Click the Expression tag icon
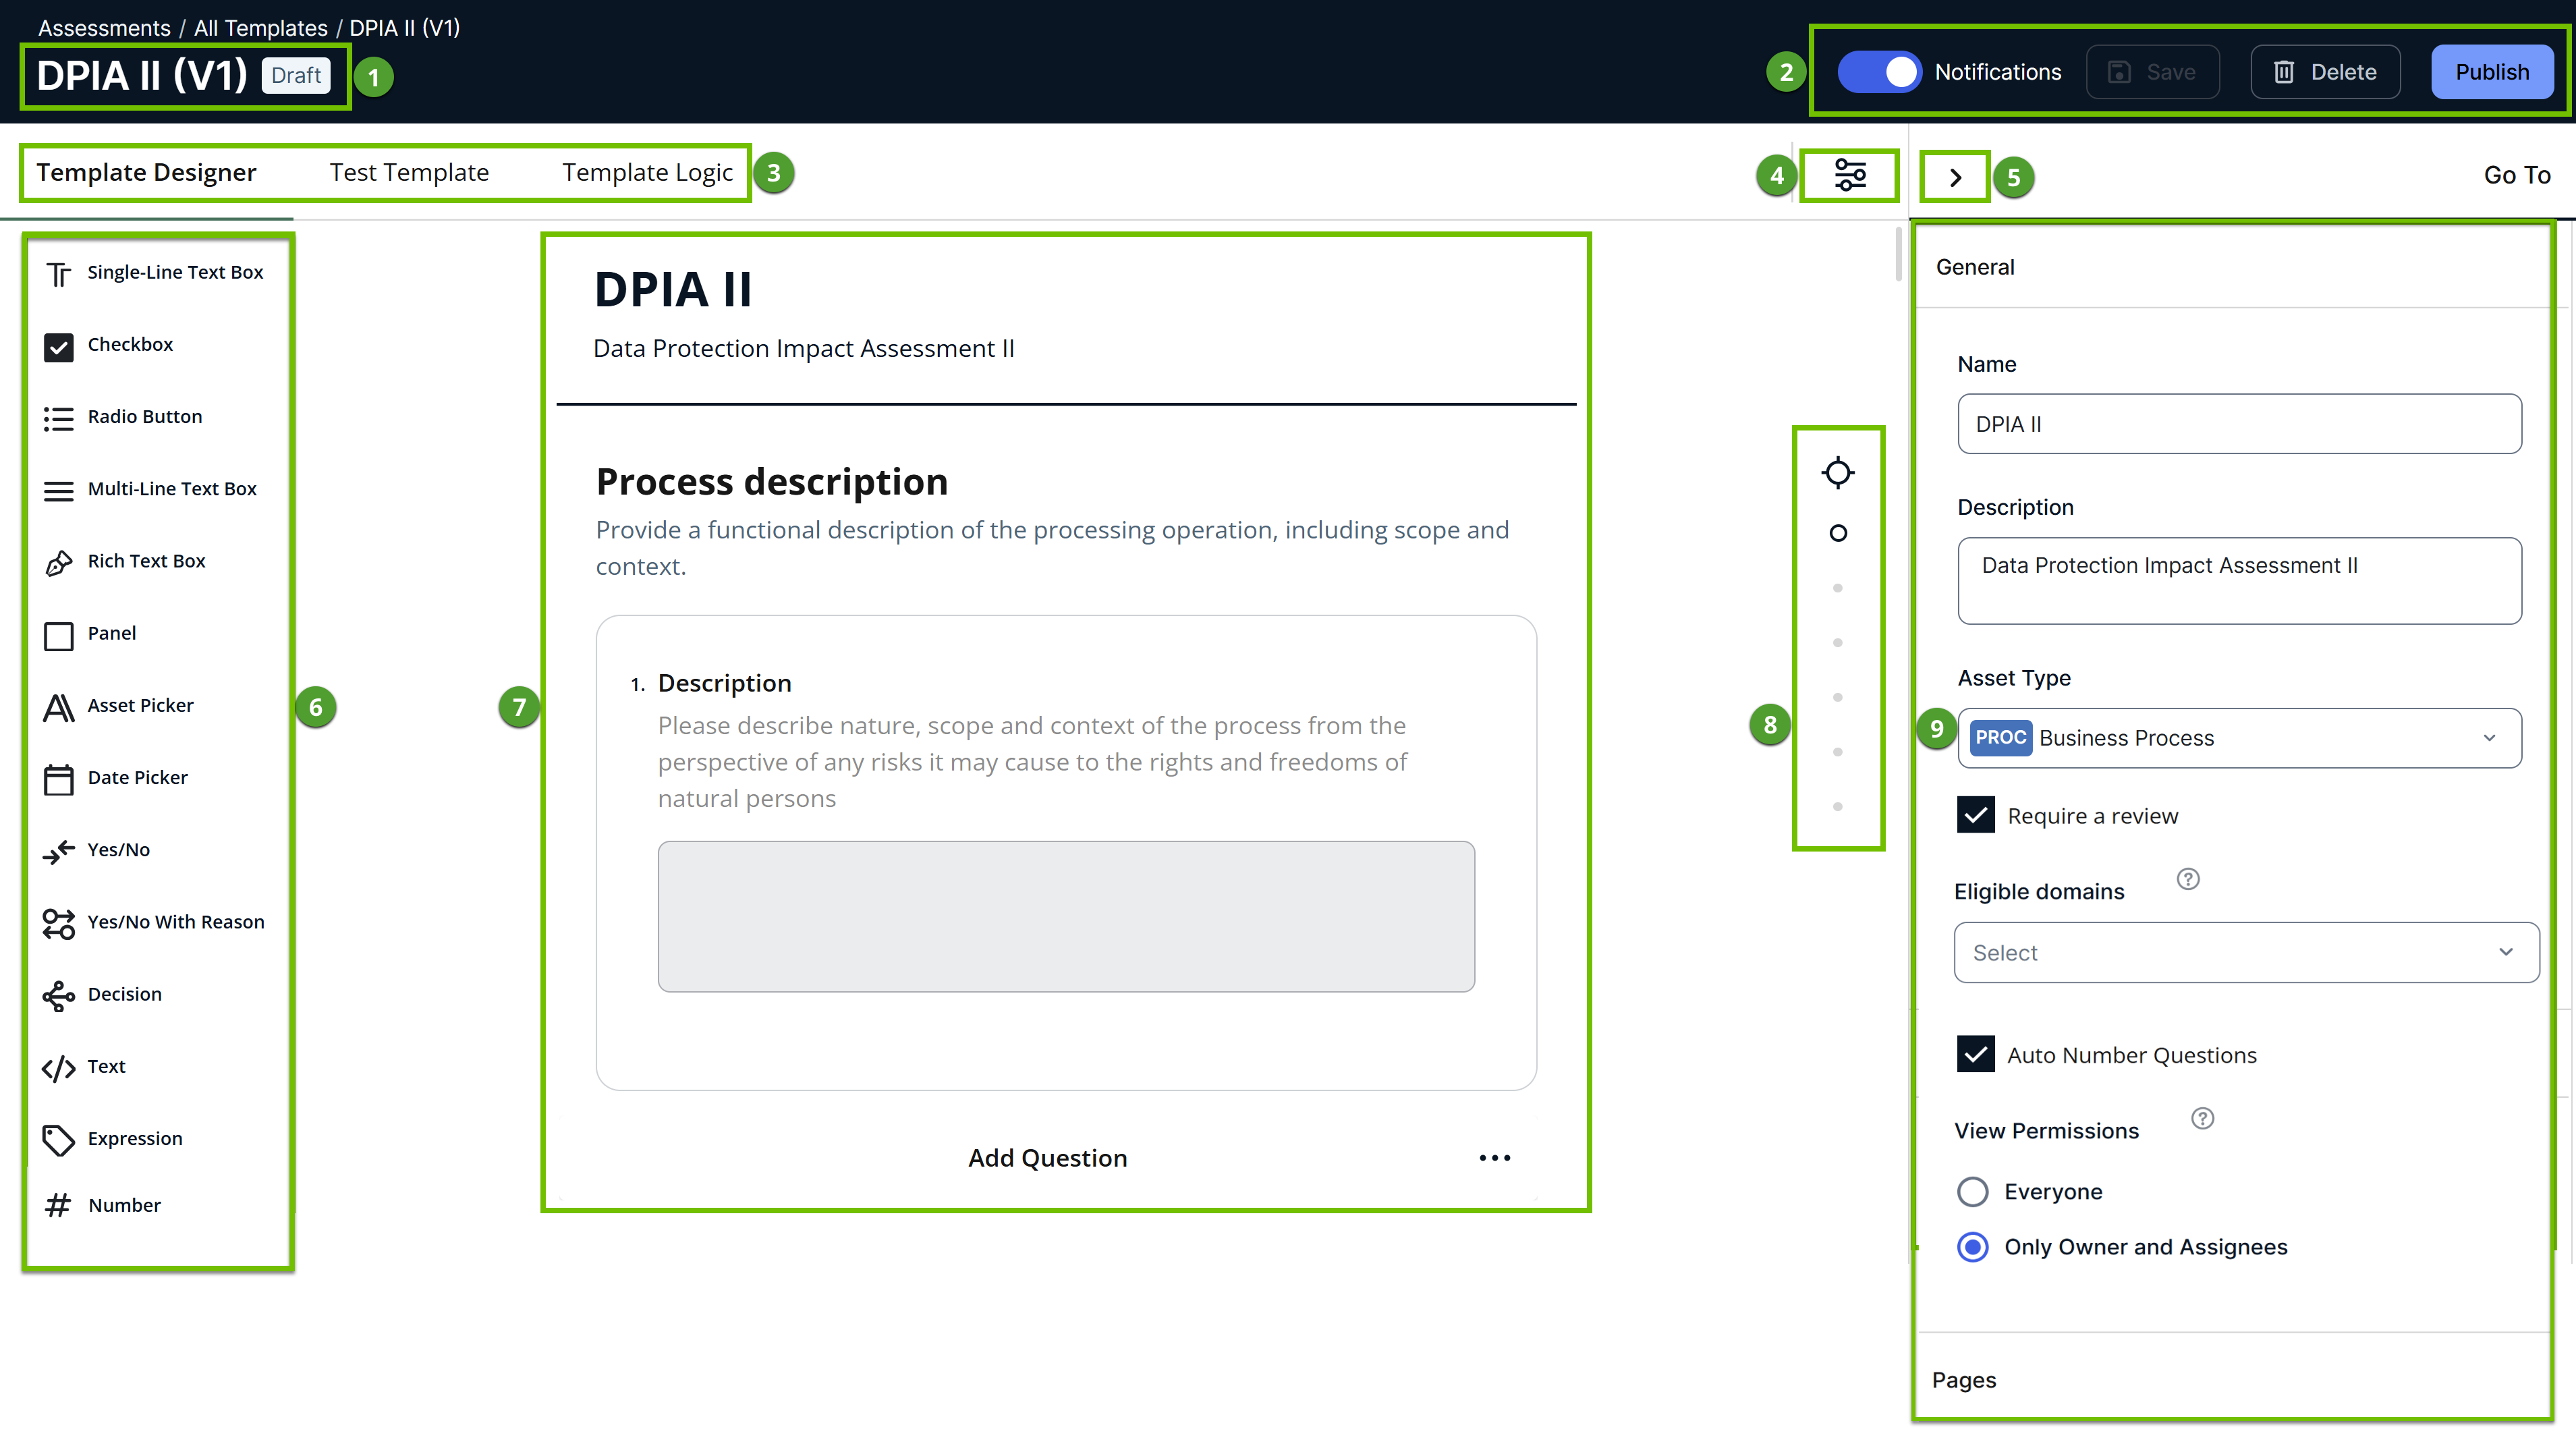 click(58, 1140)
